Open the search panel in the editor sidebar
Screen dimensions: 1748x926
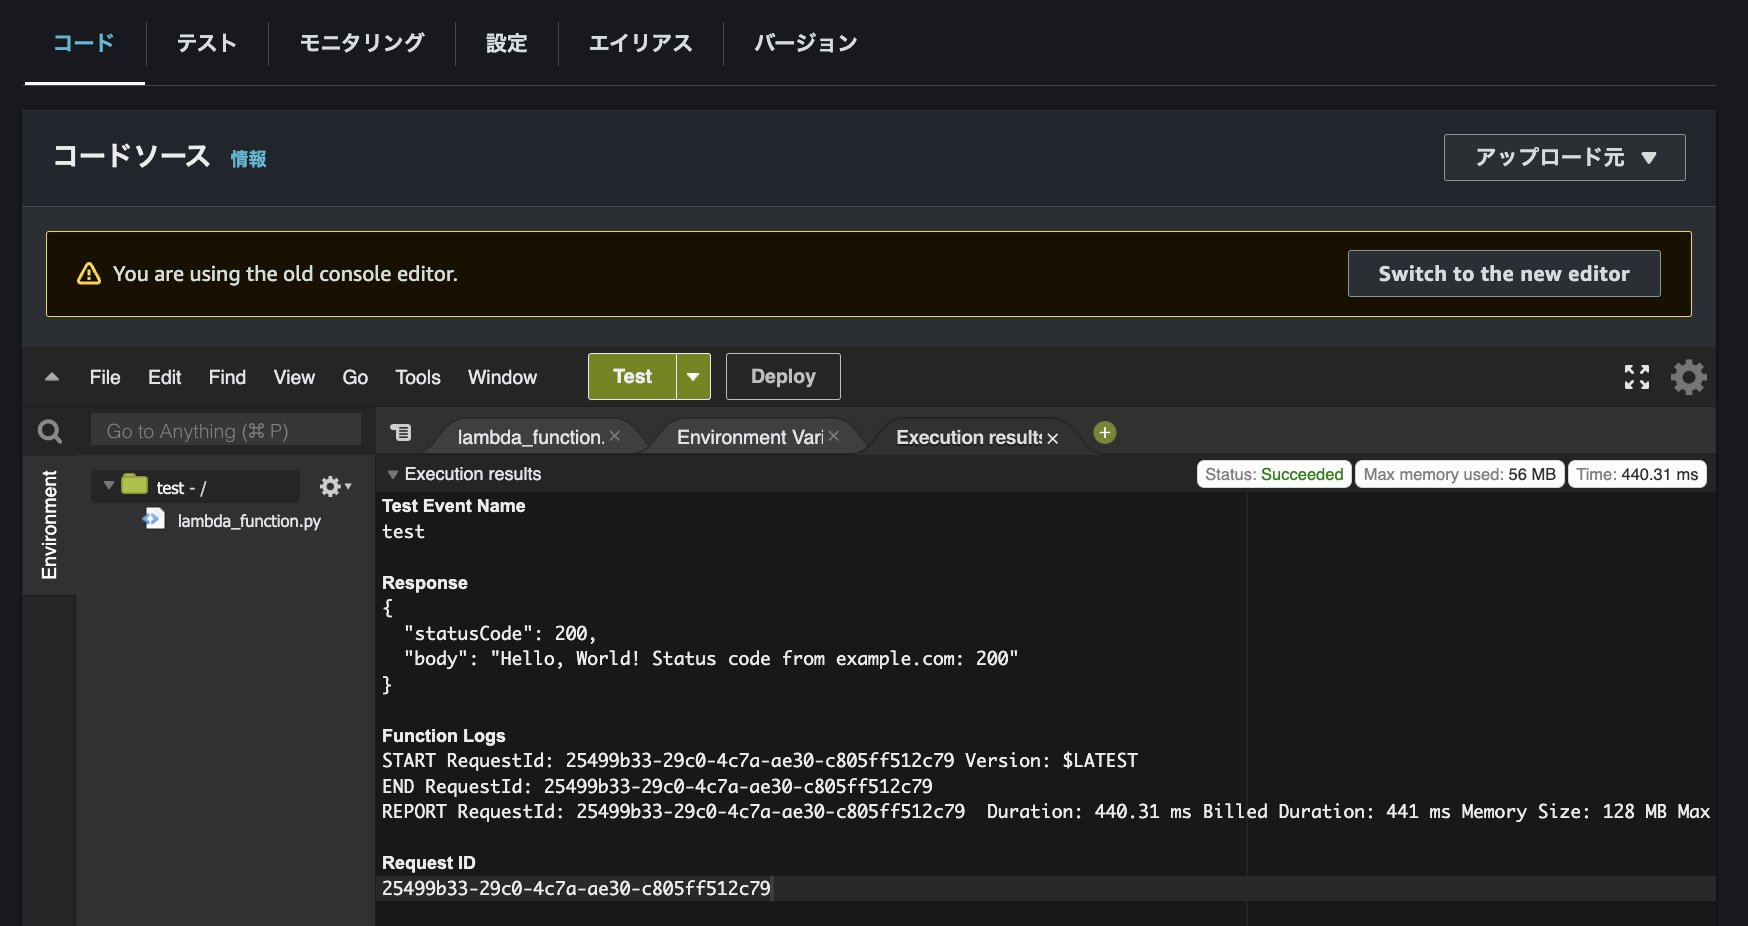[x=49, y=430]
